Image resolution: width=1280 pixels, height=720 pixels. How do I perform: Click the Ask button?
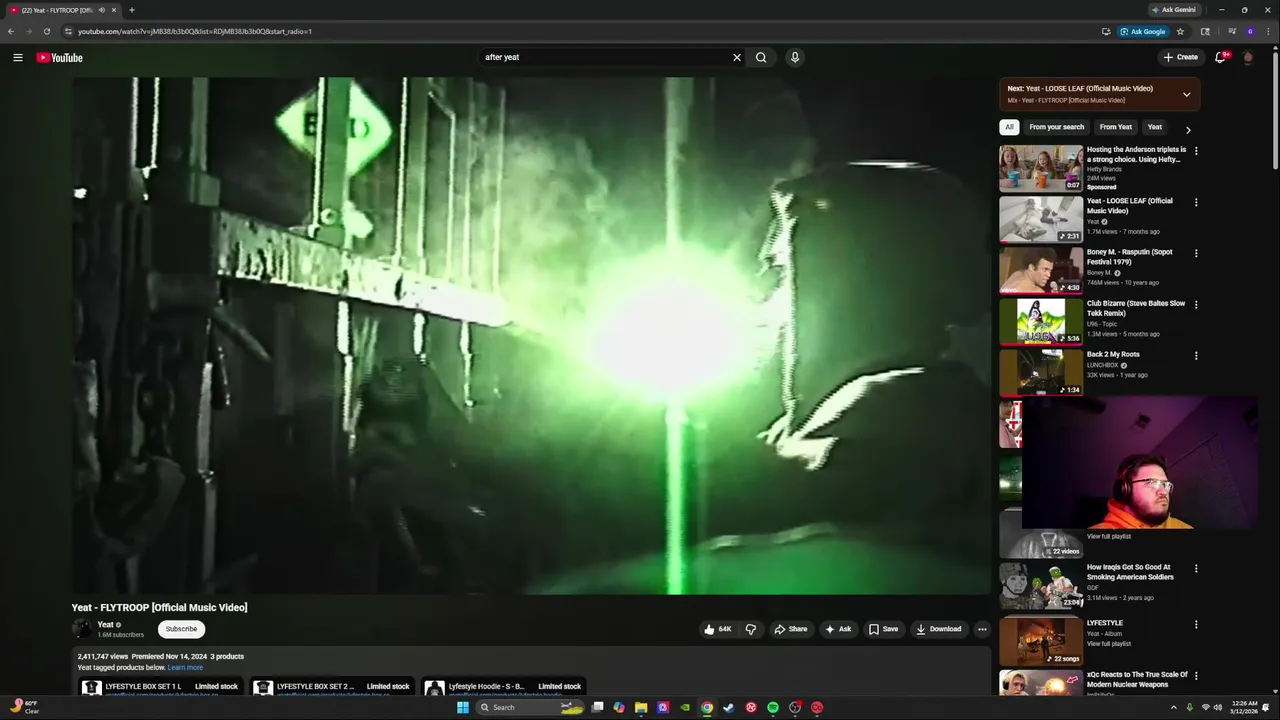(838, 629)
